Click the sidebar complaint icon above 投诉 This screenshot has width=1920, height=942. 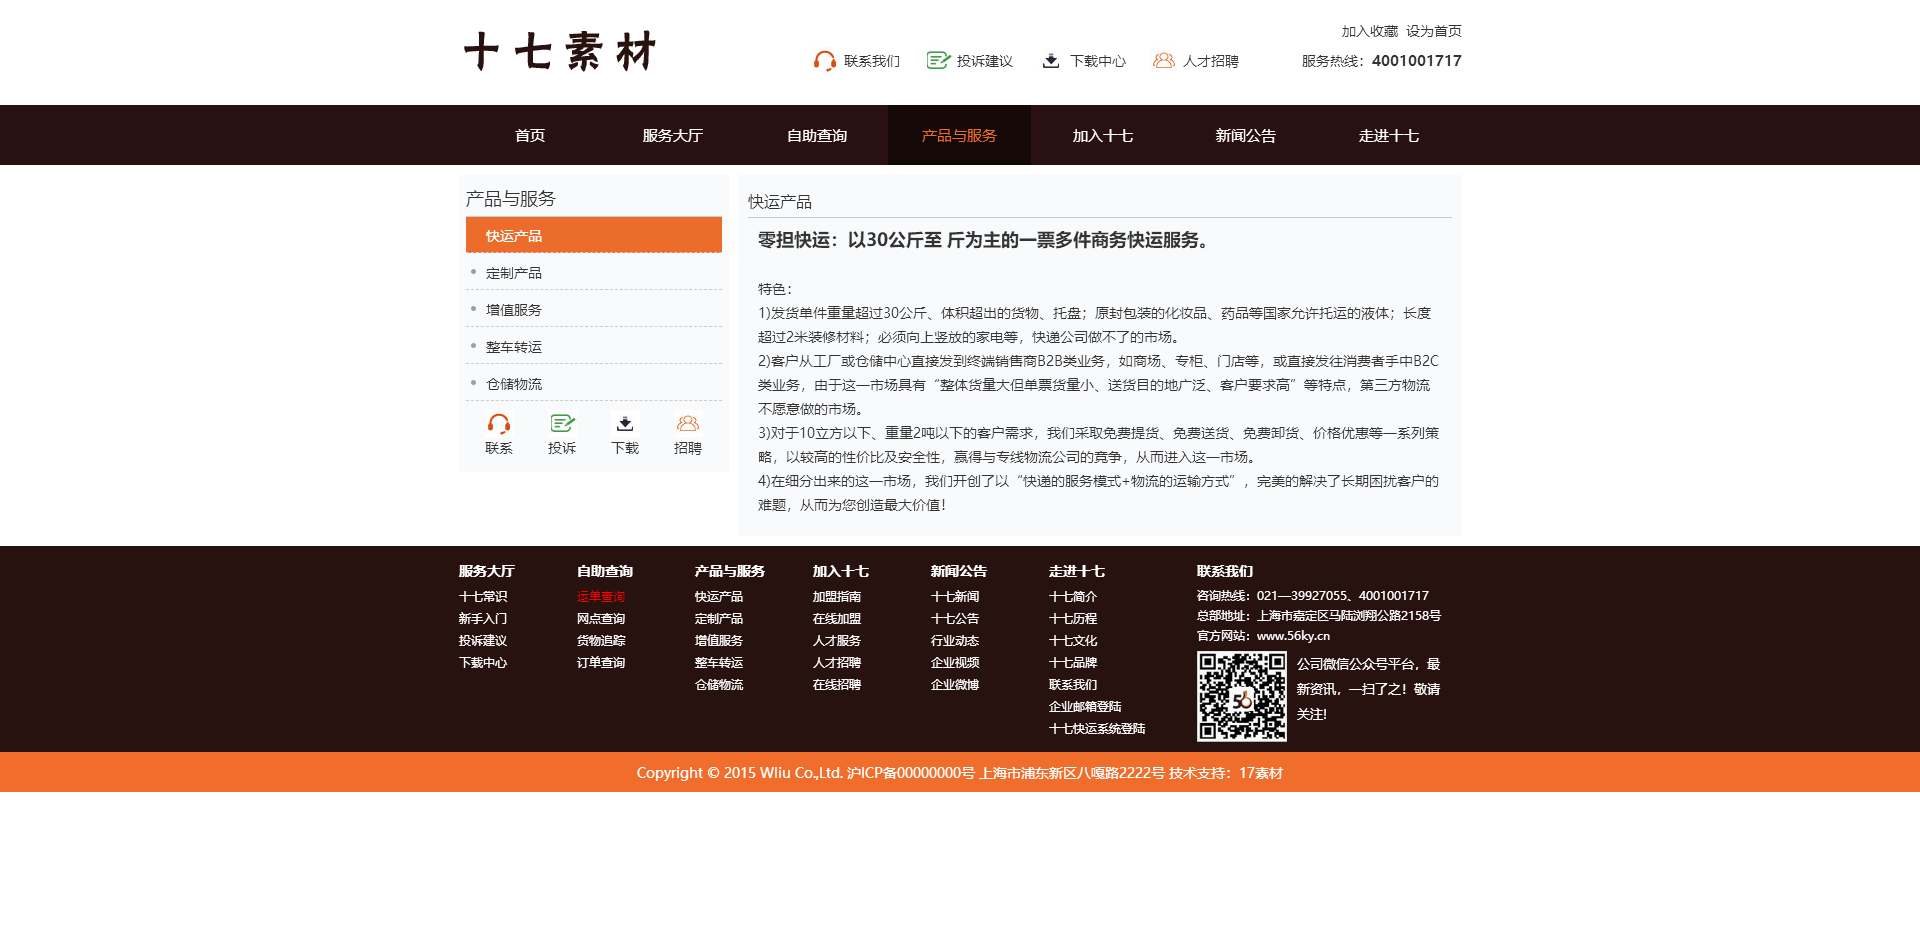[562, 424]
